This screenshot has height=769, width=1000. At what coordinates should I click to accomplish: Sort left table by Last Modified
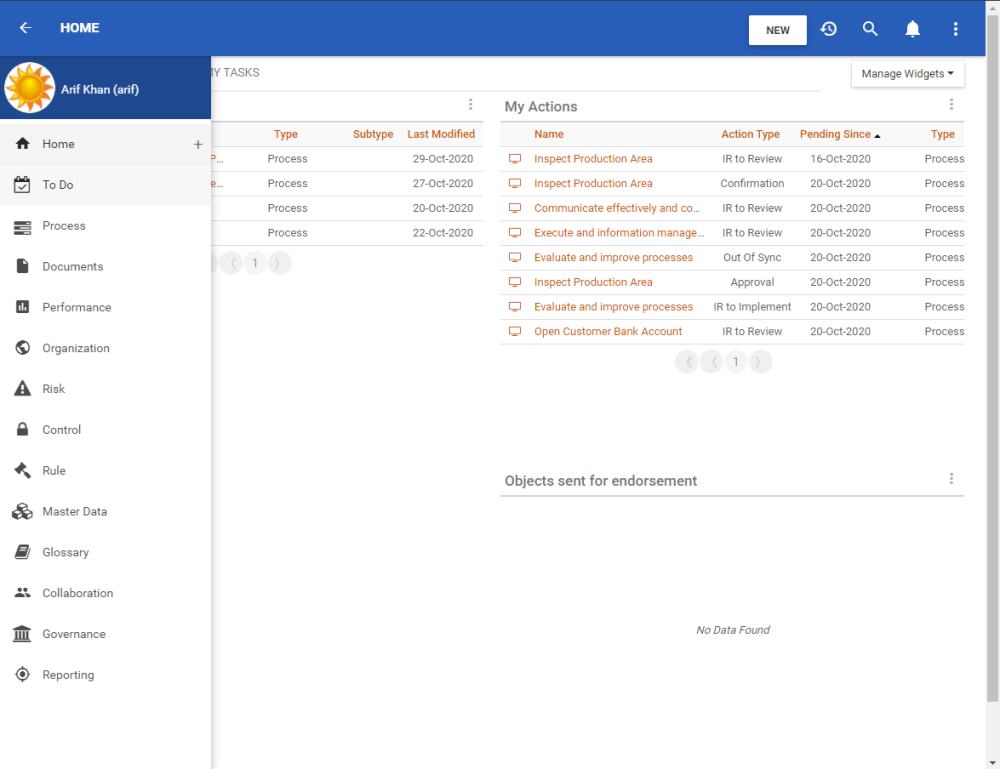(x=441, y=134)
